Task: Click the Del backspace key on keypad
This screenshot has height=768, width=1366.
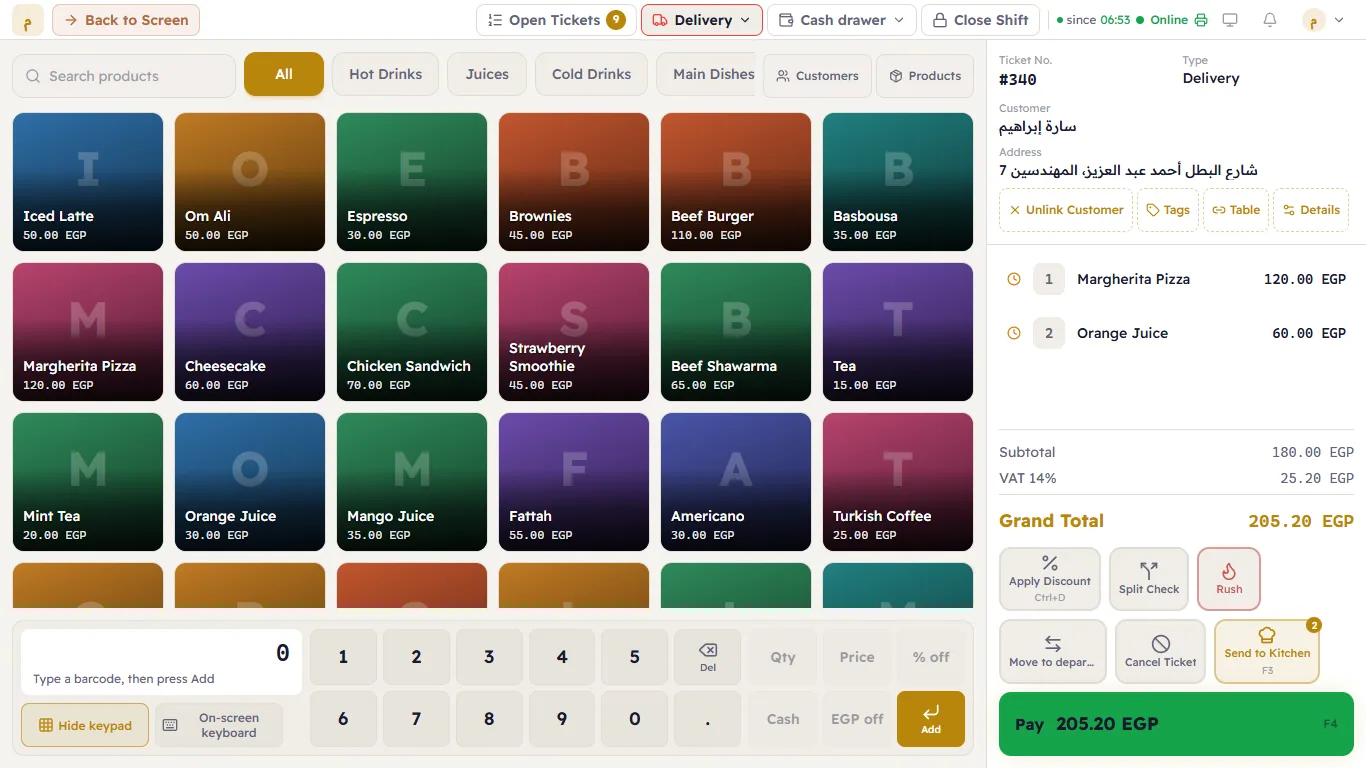Action: click(x=708, y=657)
